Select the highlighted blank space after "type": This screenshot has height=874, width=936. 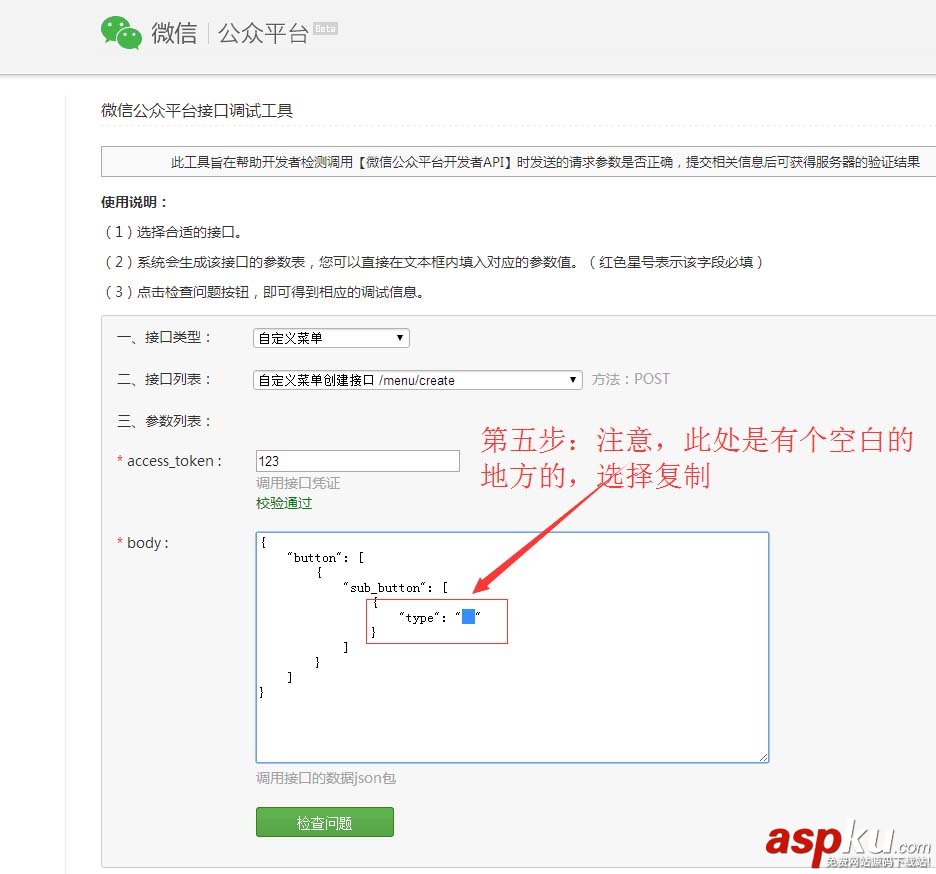tap(468, 617)
